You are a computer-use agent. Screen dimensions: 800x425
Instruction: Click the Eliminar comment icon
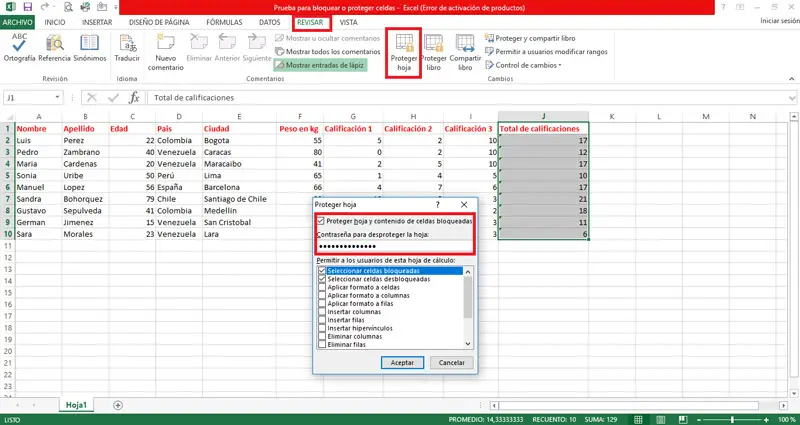[x=199, y=43]
